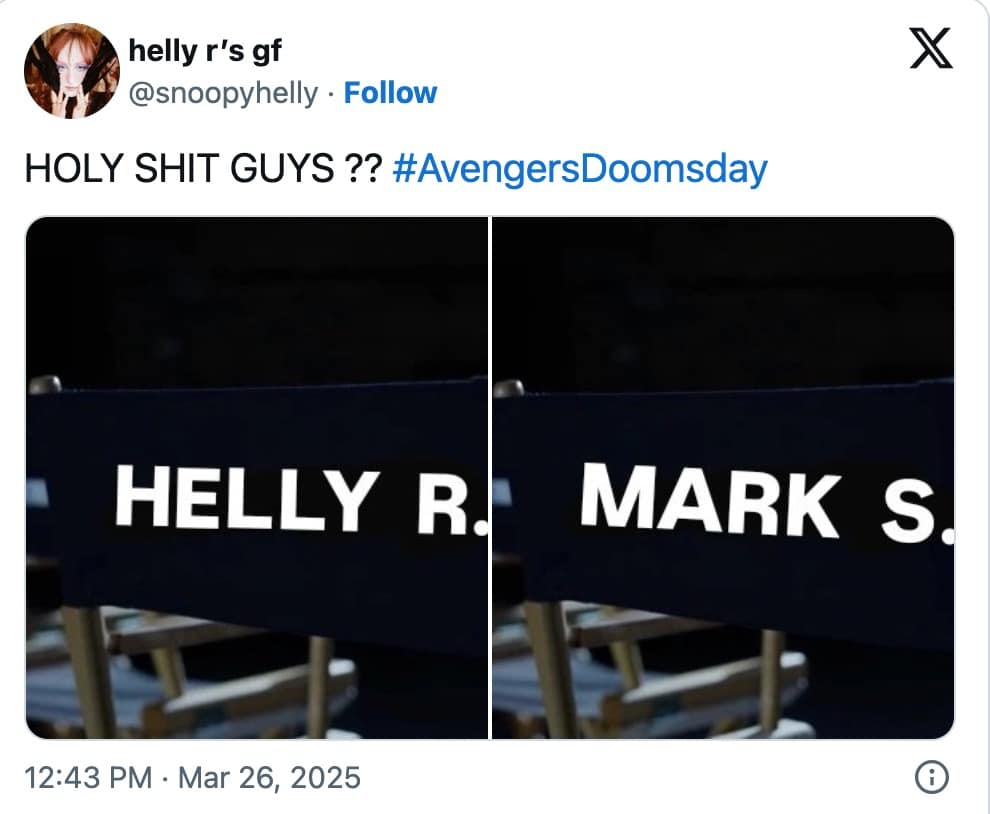Screen dimensions: 990x814
Task: Click the Follow button
Action: point(390,93)
